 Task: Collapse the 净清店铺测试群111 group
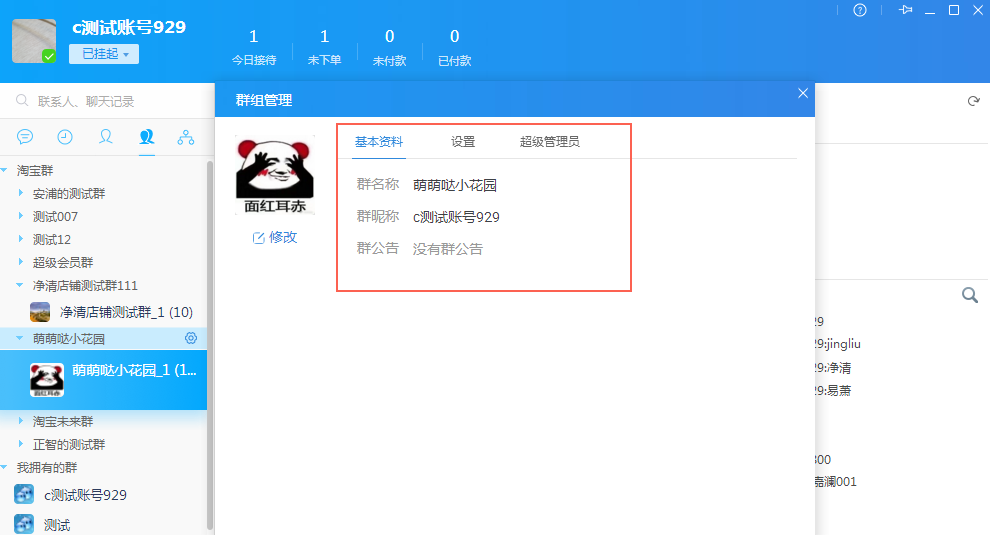20,286
